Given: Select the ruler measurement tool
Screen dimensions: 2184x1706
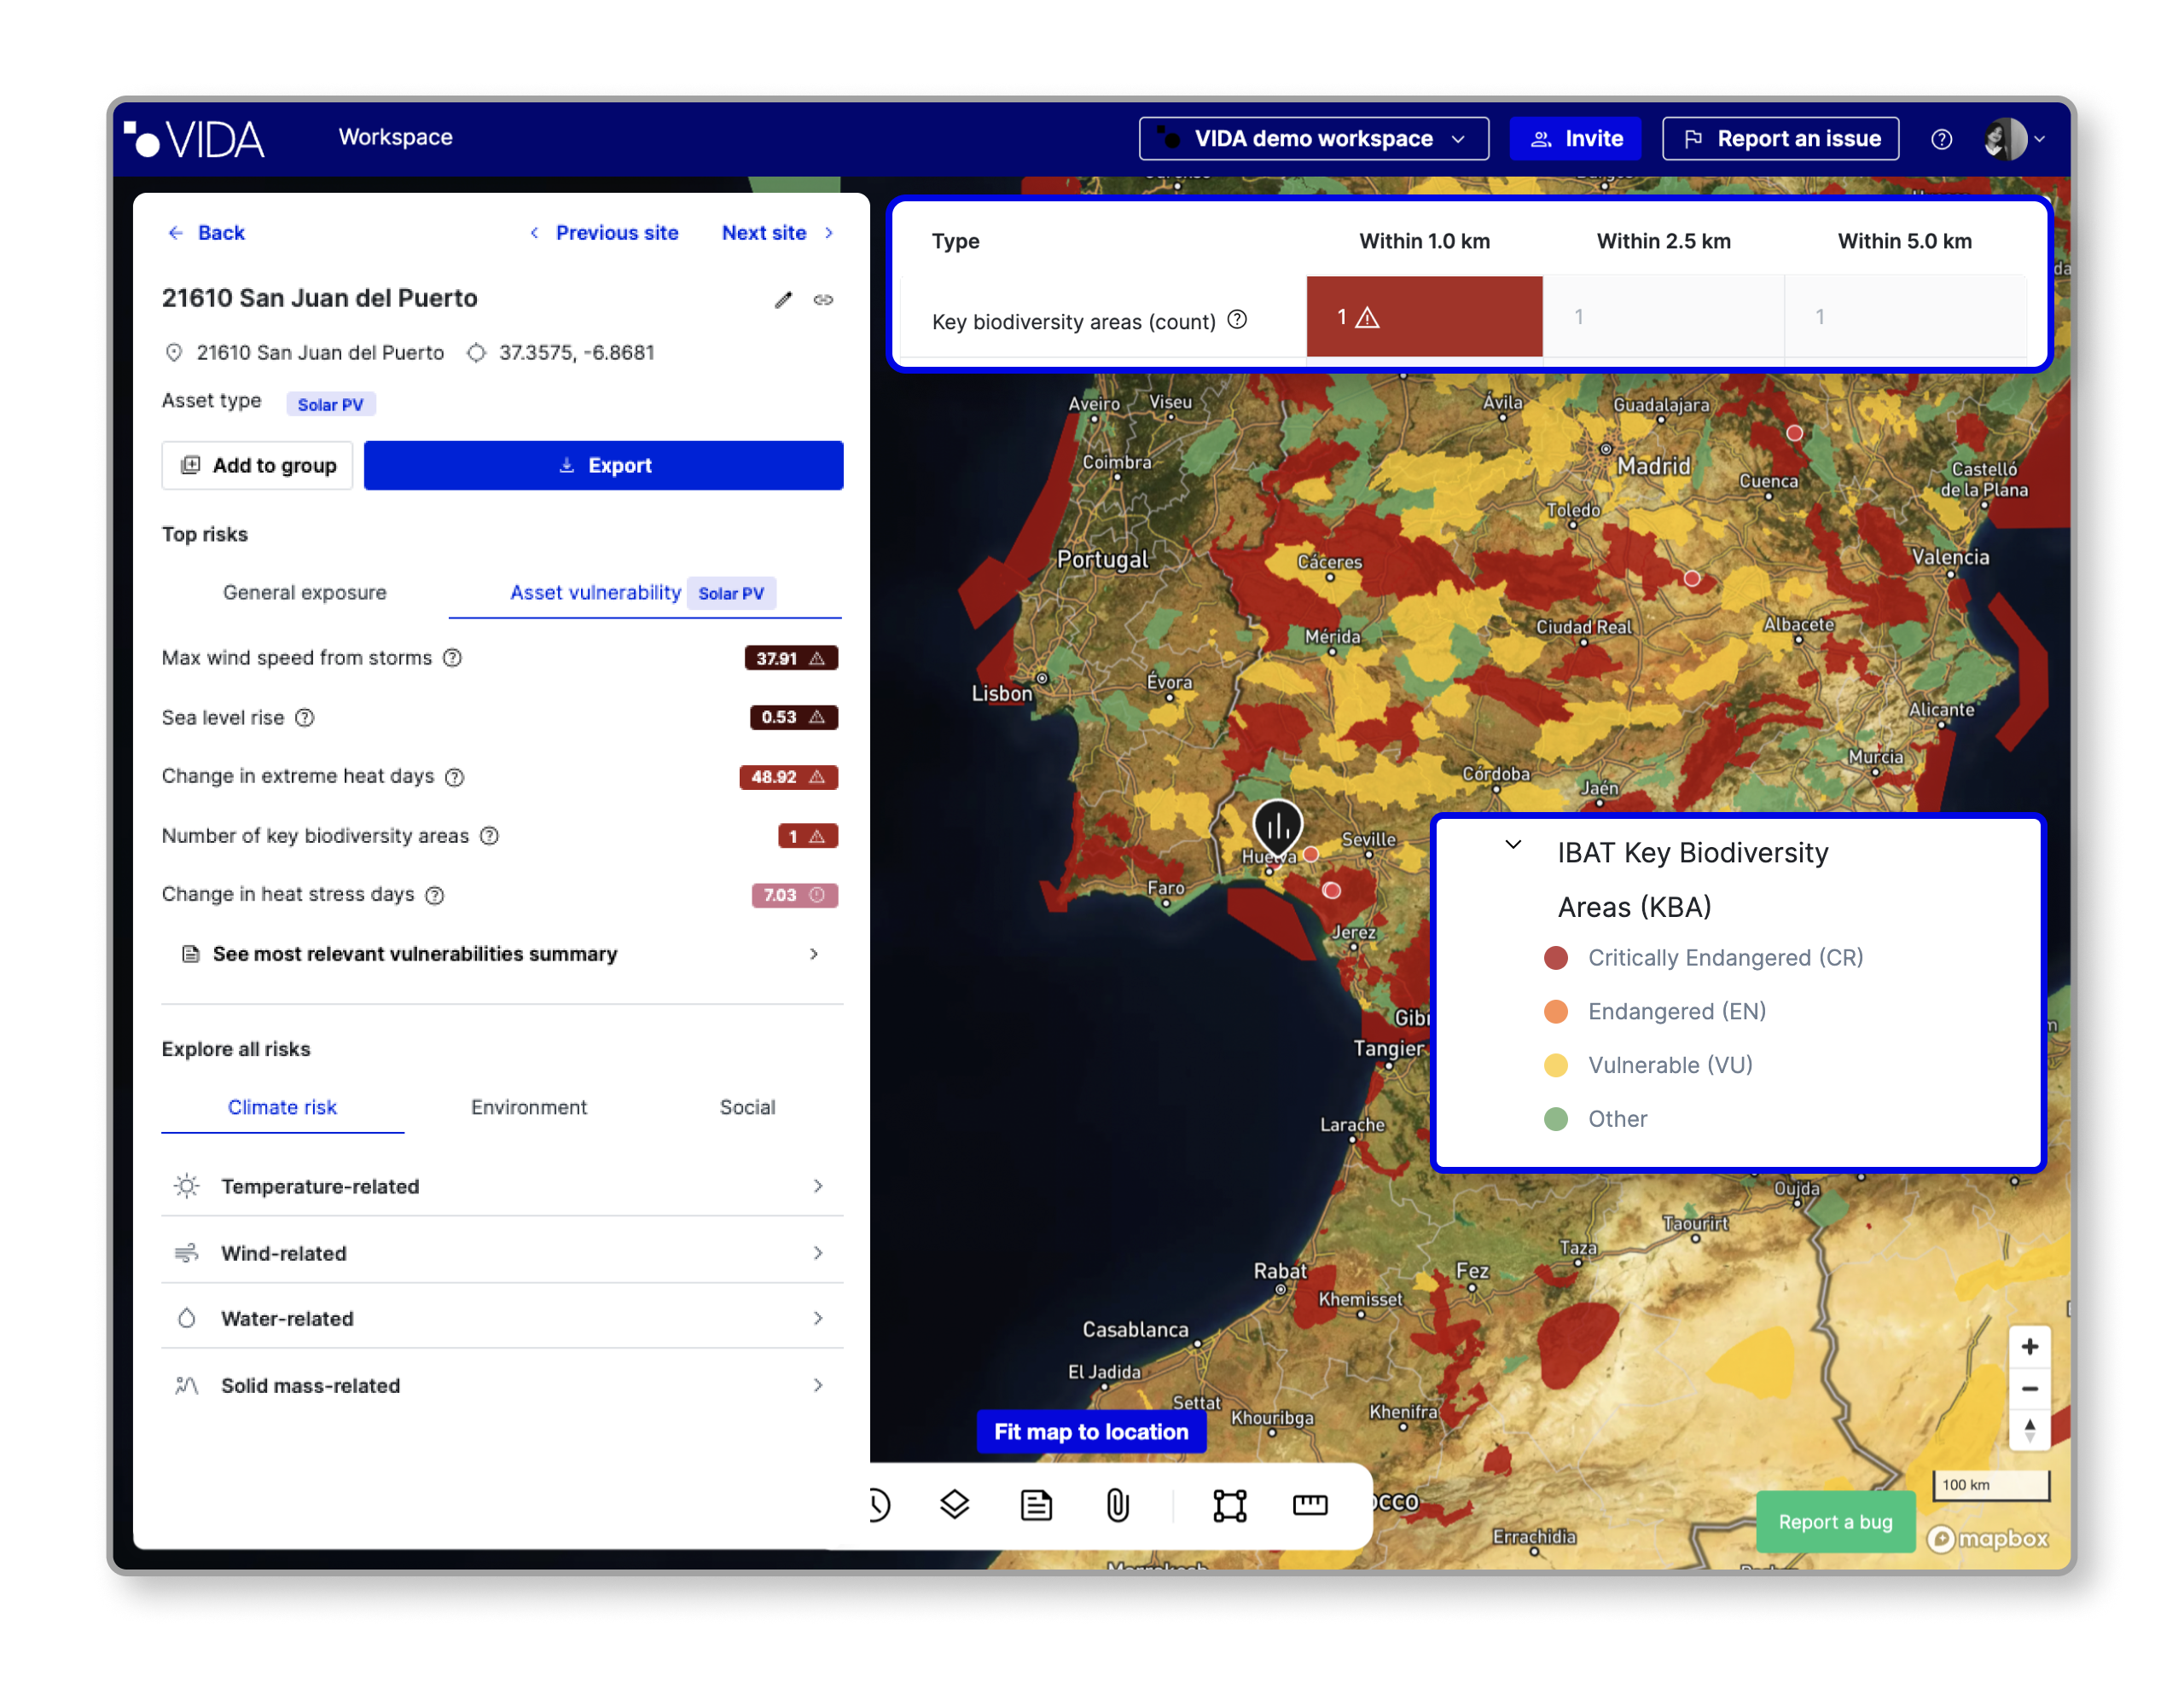Looking at the screenshot, I should click(x=1309, y=1504).
